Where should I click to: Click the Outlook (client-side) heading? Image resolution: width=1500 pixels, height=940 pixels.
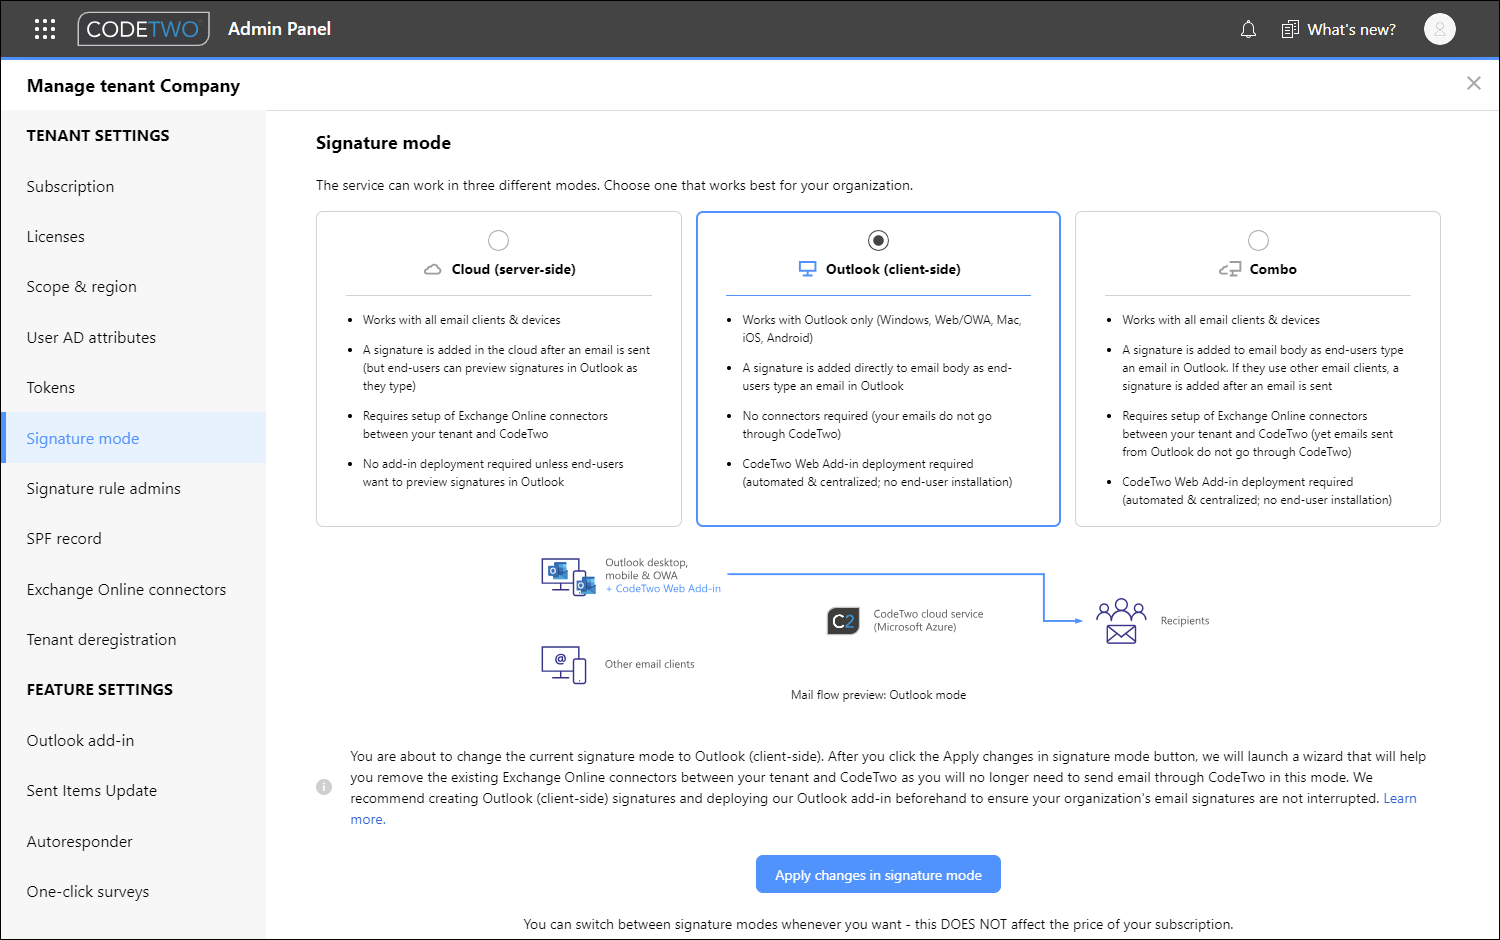coord(893,269)
